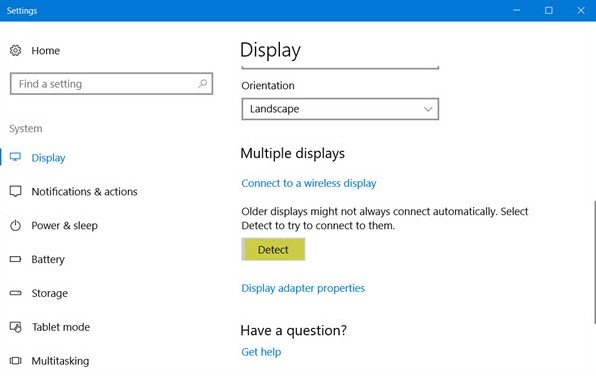This screenshot has height=376, width=596.
Task: Click the Notifications & actions speech bubble icon
Action: click(16, 191)
